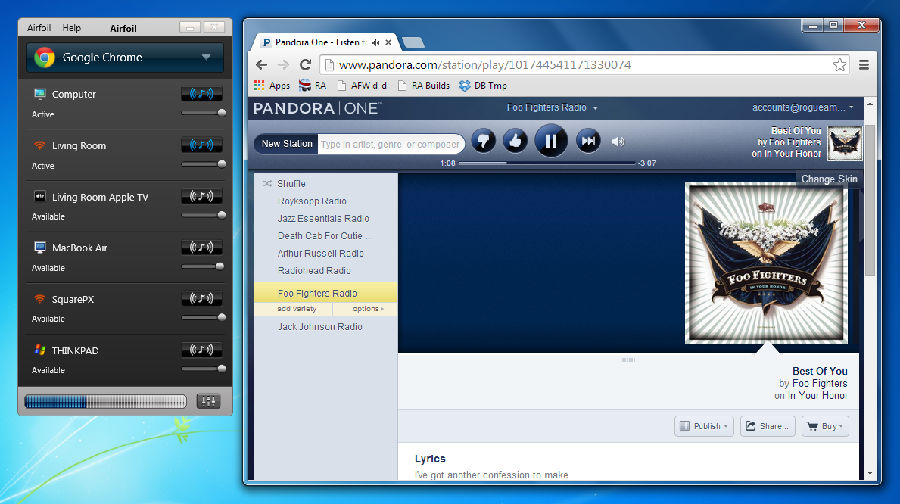Go forward in Chrome
Image resolution: width=900 pixels, height=504 pixels.
pos(283,65)
